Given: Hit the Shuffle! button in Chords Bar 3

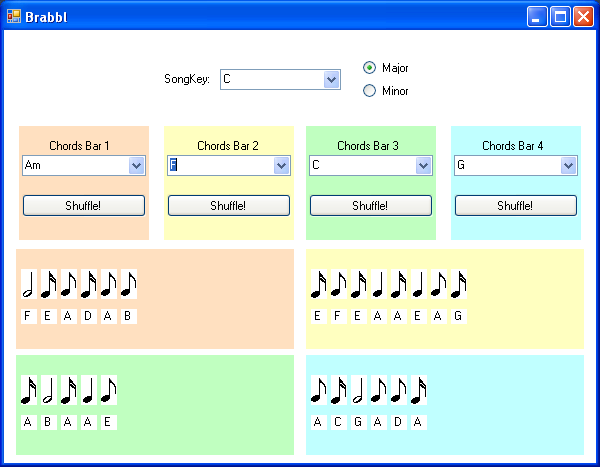Looking at the screenshot, I should pyautogui.click(x=371, y=206).
